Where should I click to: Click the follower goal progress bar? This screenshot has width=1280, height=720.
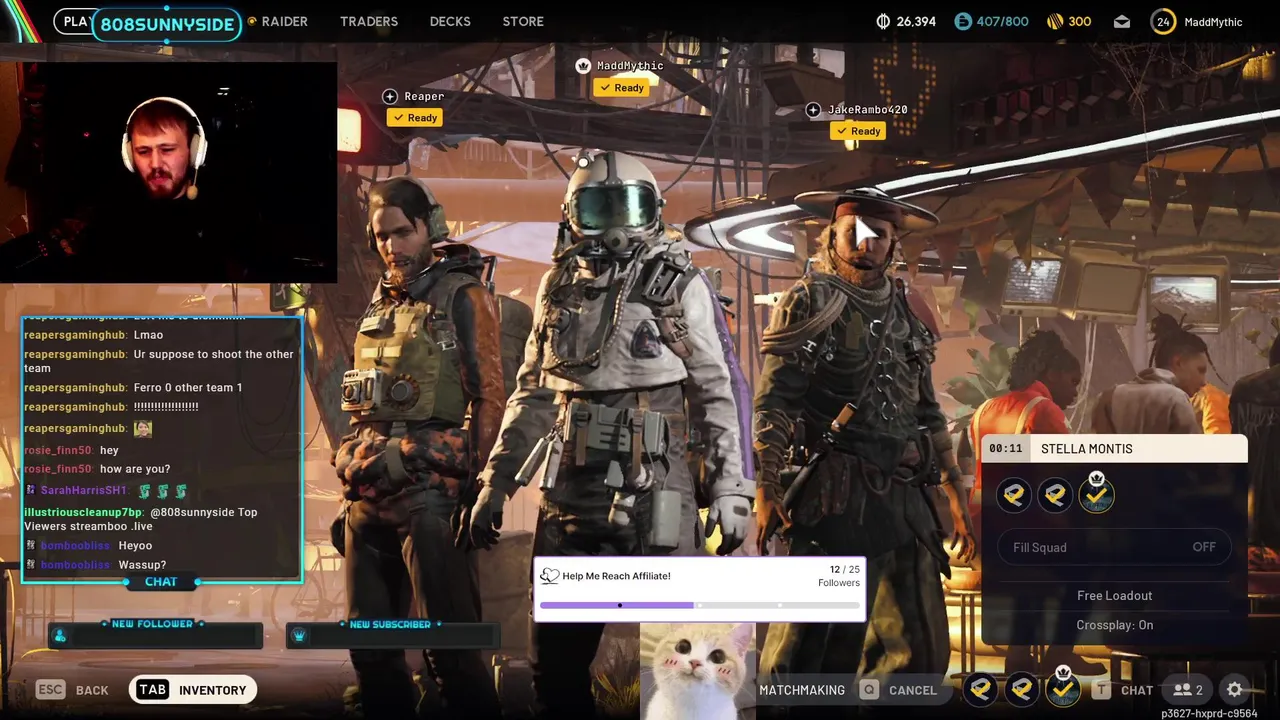pos(699,605)
